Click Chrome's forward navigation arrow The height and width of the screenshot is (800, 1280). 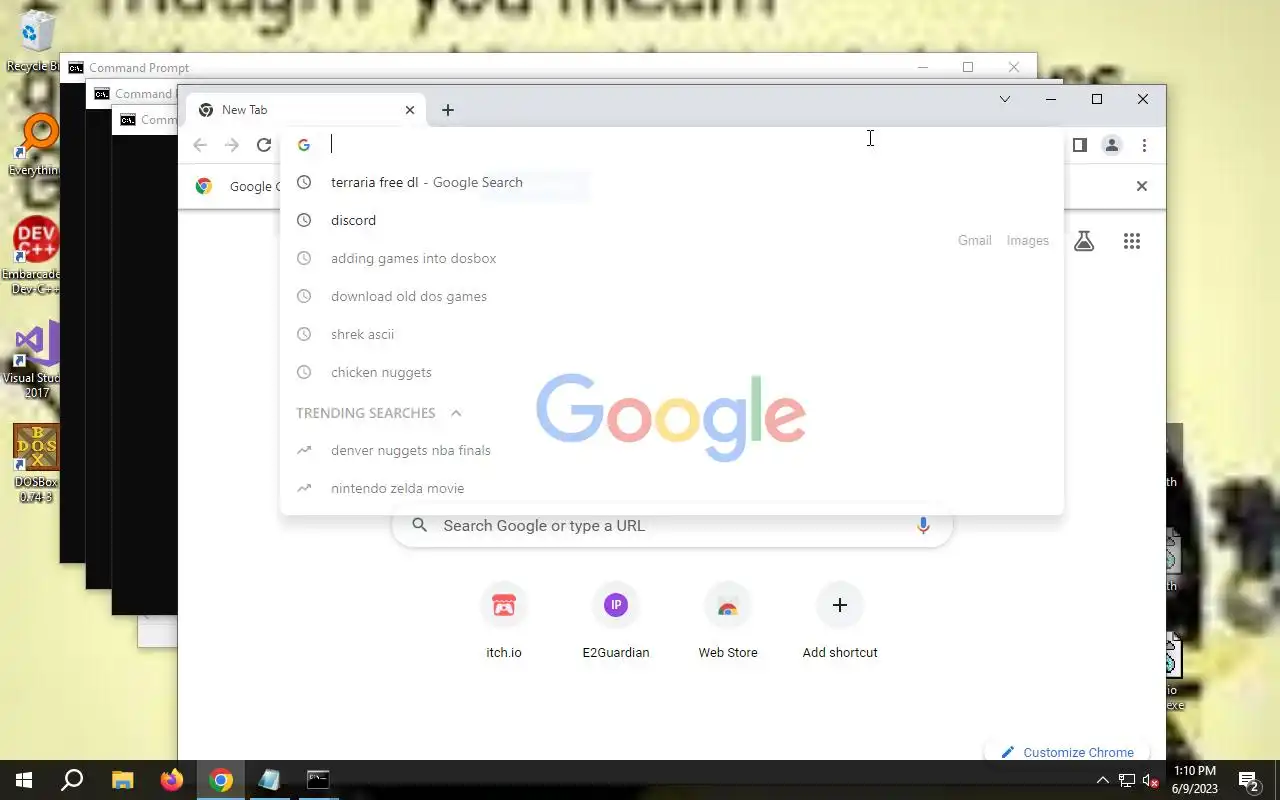[x=232, y=145]
